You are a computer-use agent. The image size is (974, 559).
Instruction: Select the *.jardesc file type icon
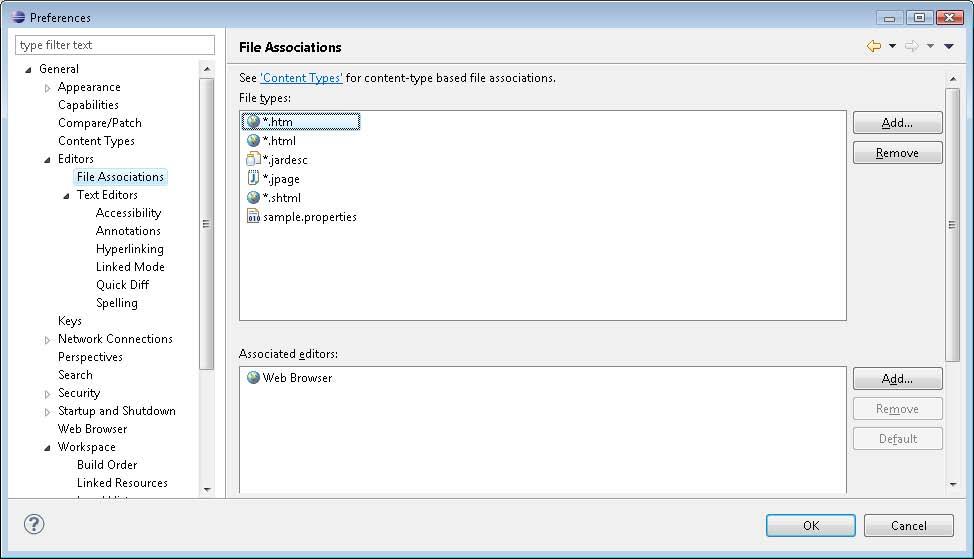click(253, 160)
